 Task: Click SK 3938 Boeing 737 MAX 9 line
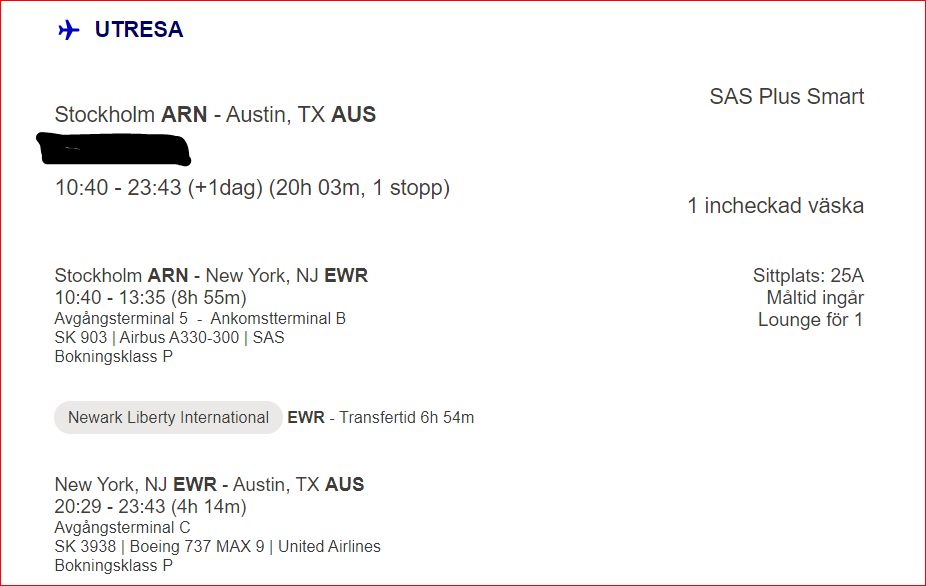tap(217, 546)
